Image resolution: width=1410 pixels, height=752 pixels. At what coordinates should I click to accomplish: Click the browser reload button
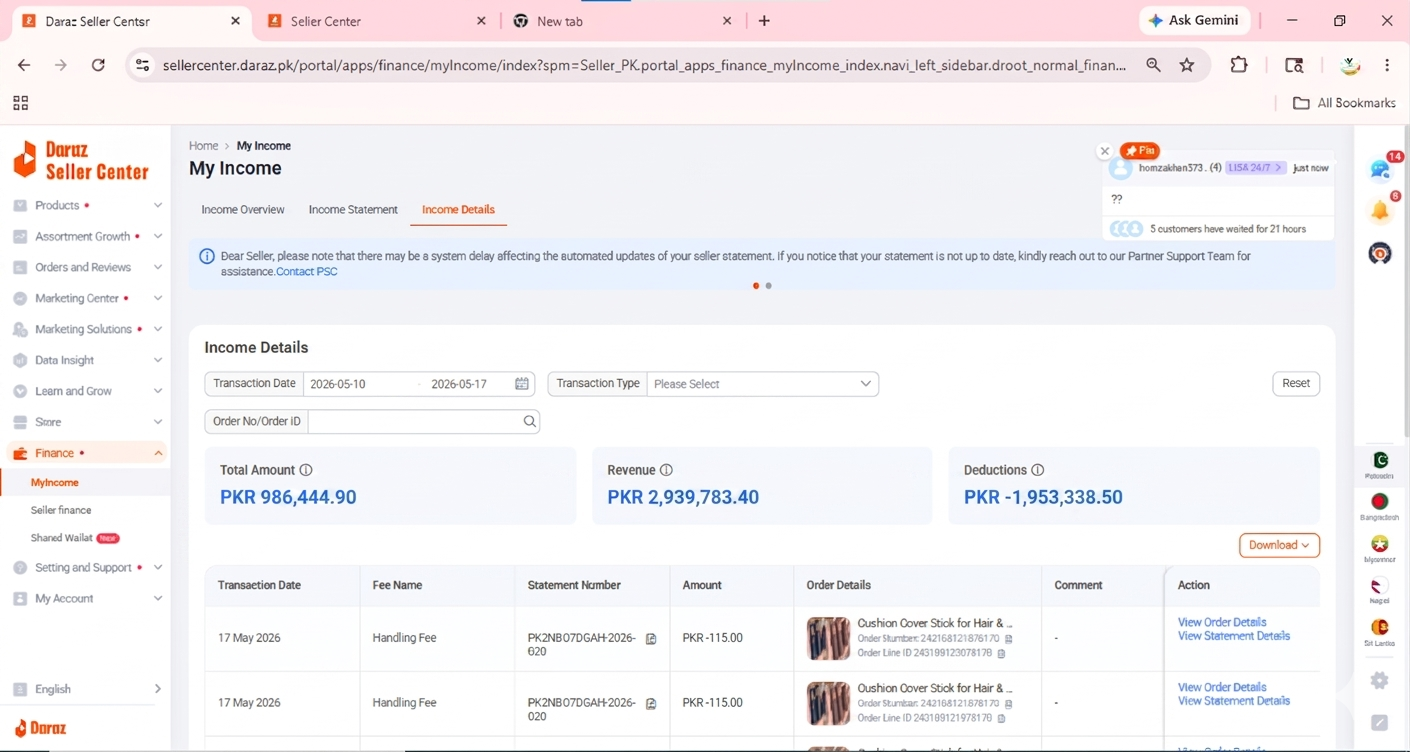(x=98, y=65)
